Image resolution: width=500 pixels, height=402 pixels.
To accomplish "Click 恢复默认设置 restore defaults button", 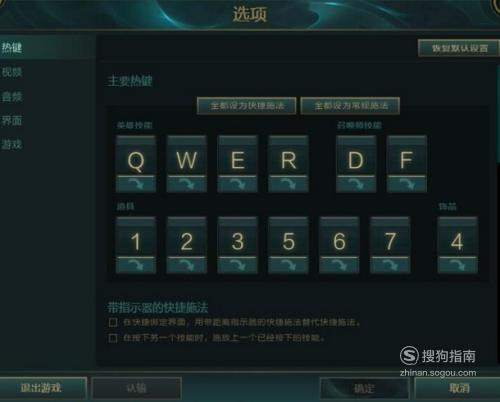I will (x=459, y=48).
